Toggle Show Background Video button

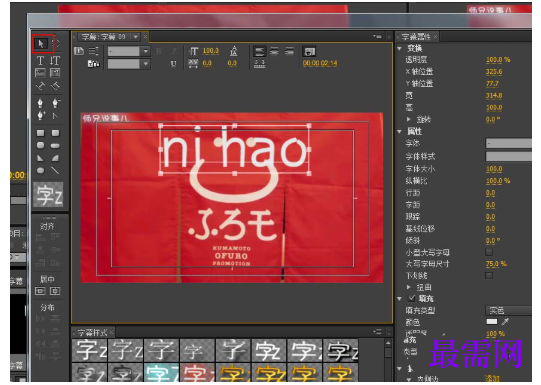tap(309, 51)
